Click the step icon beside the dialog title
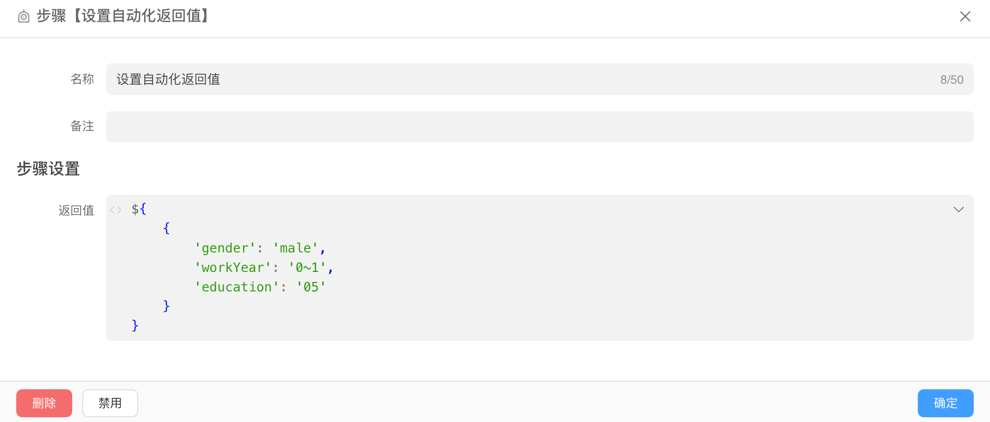The height and width of the screenshot is (422, 990). click(x=24, y=17)
